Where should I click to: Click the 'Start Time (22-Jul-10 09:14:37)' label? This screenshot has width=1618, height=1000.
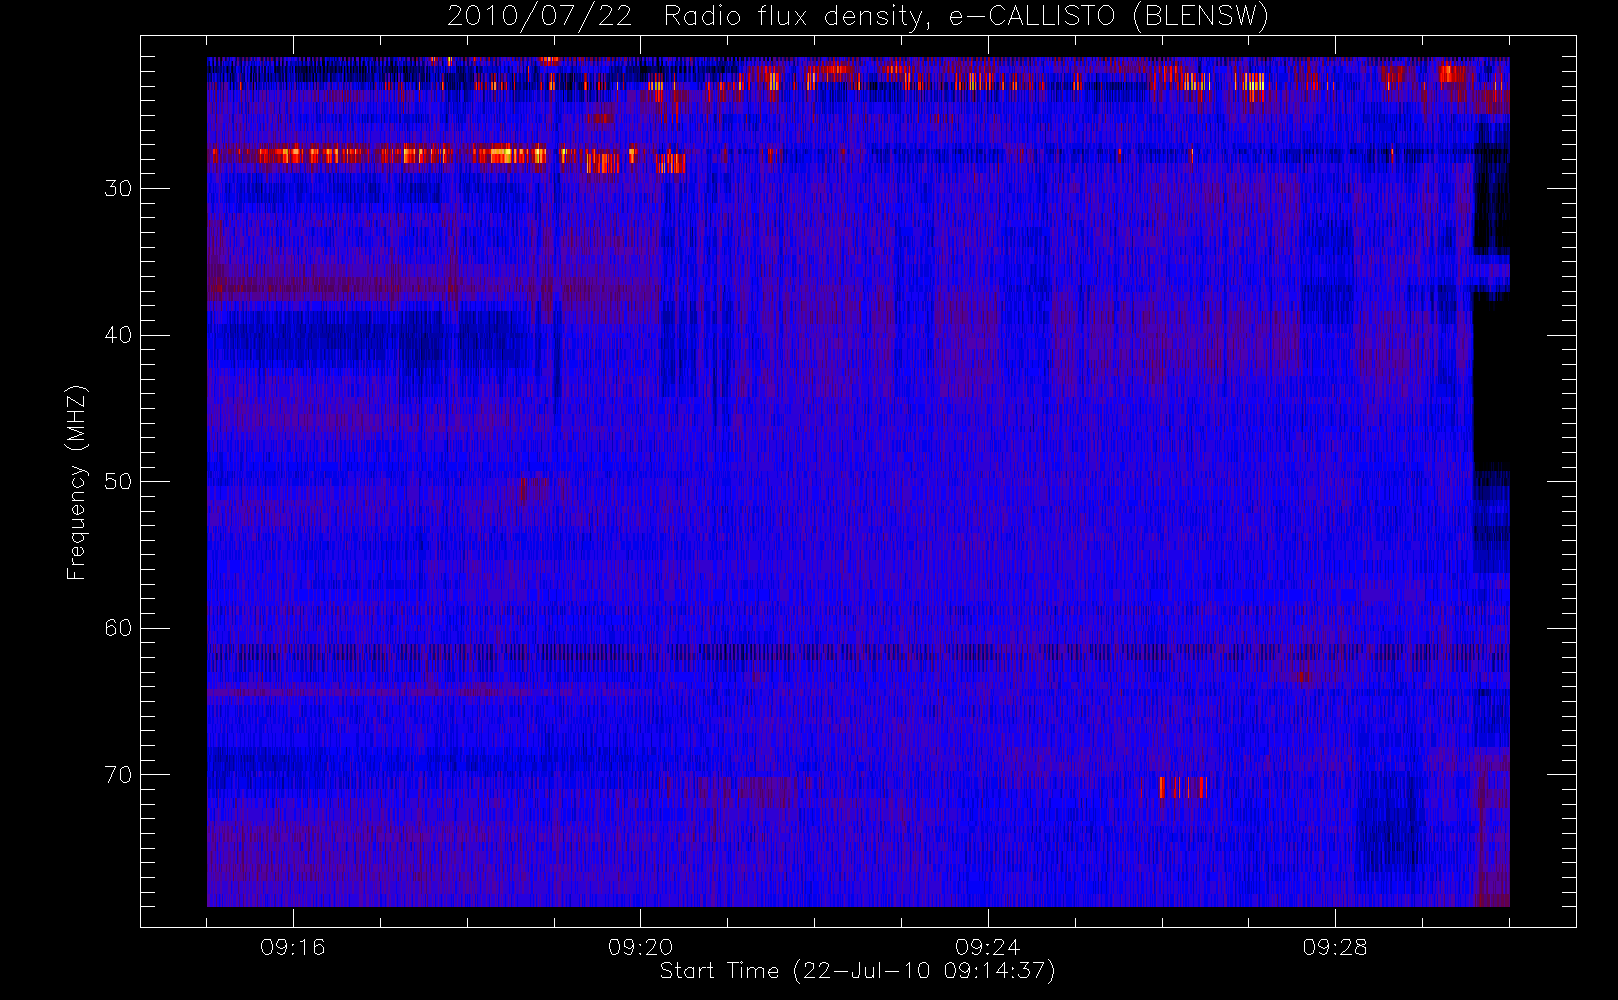point(857,970)
